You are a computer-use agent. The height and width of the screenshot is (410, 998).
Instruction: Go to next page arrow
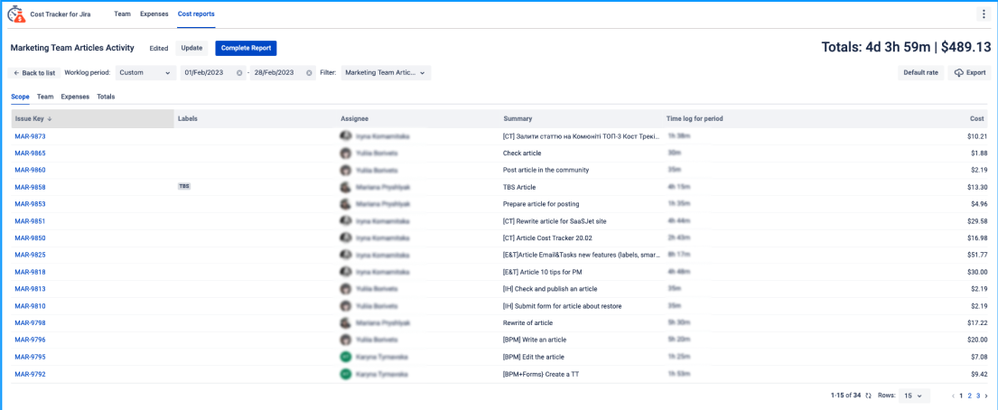pos(986,395)
